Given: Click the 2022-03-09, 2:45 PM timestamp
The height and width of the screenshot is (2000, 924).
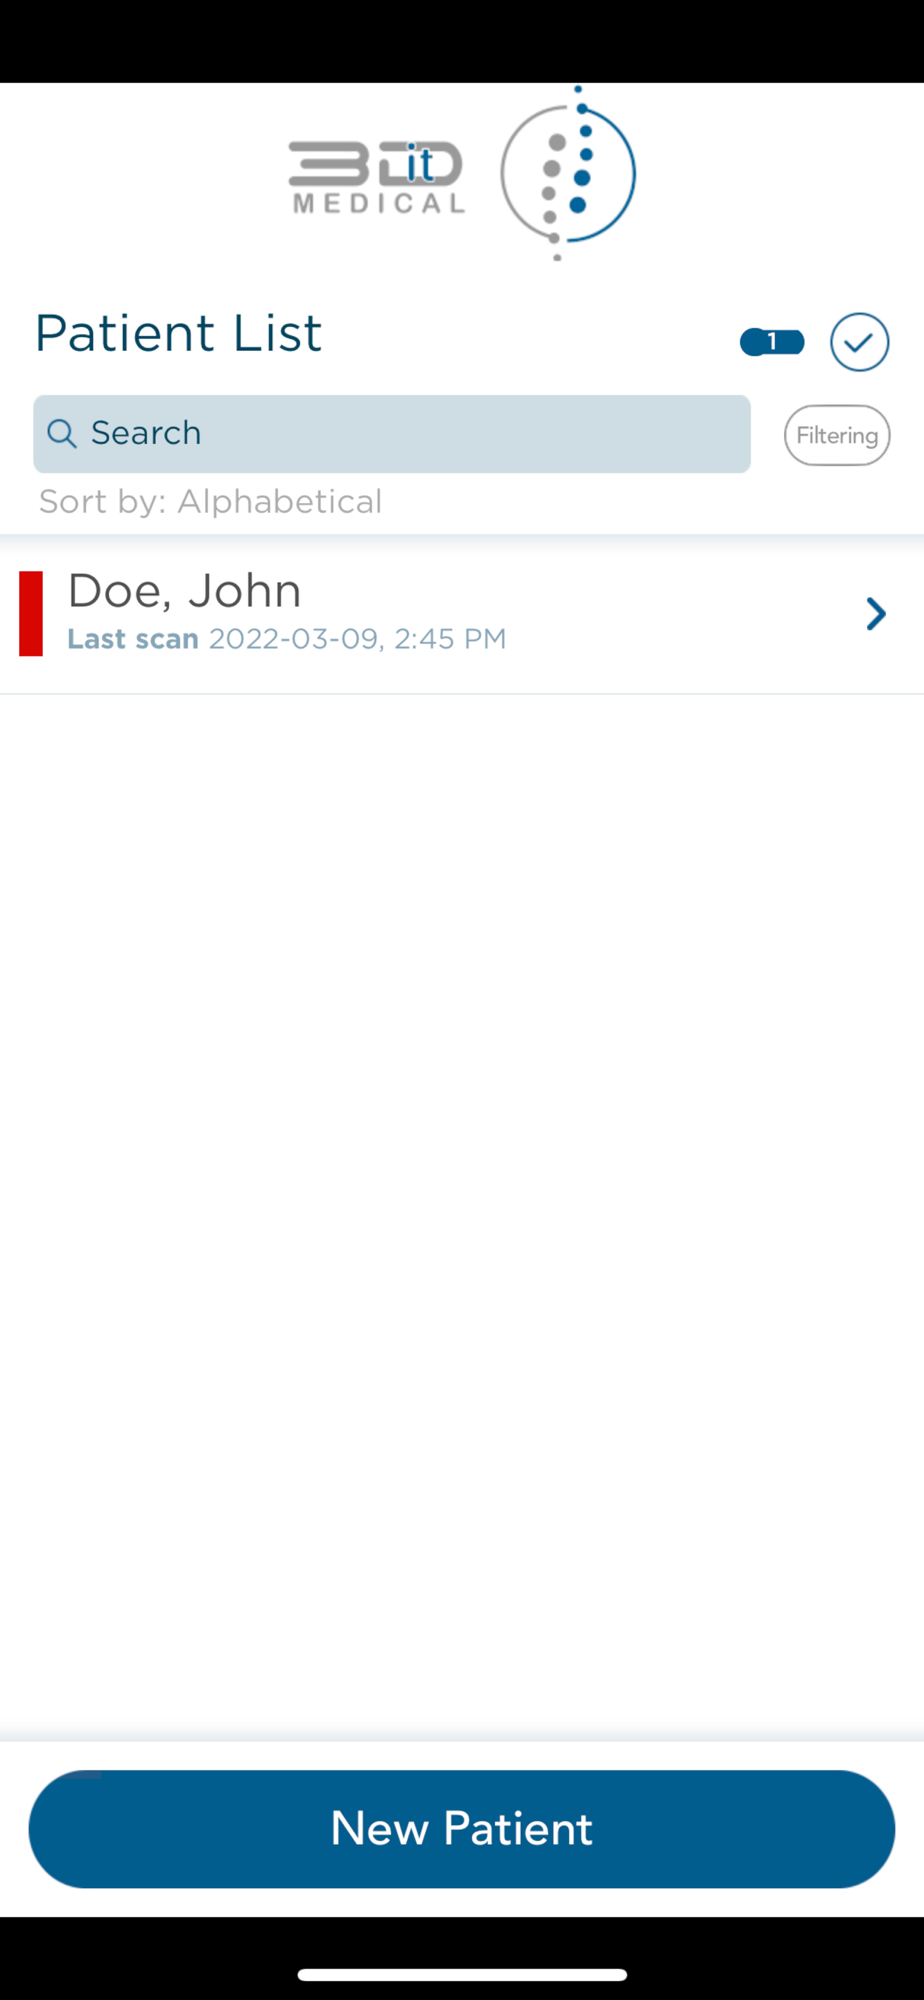Looking at the screenshot, I should tap(357, 639).
